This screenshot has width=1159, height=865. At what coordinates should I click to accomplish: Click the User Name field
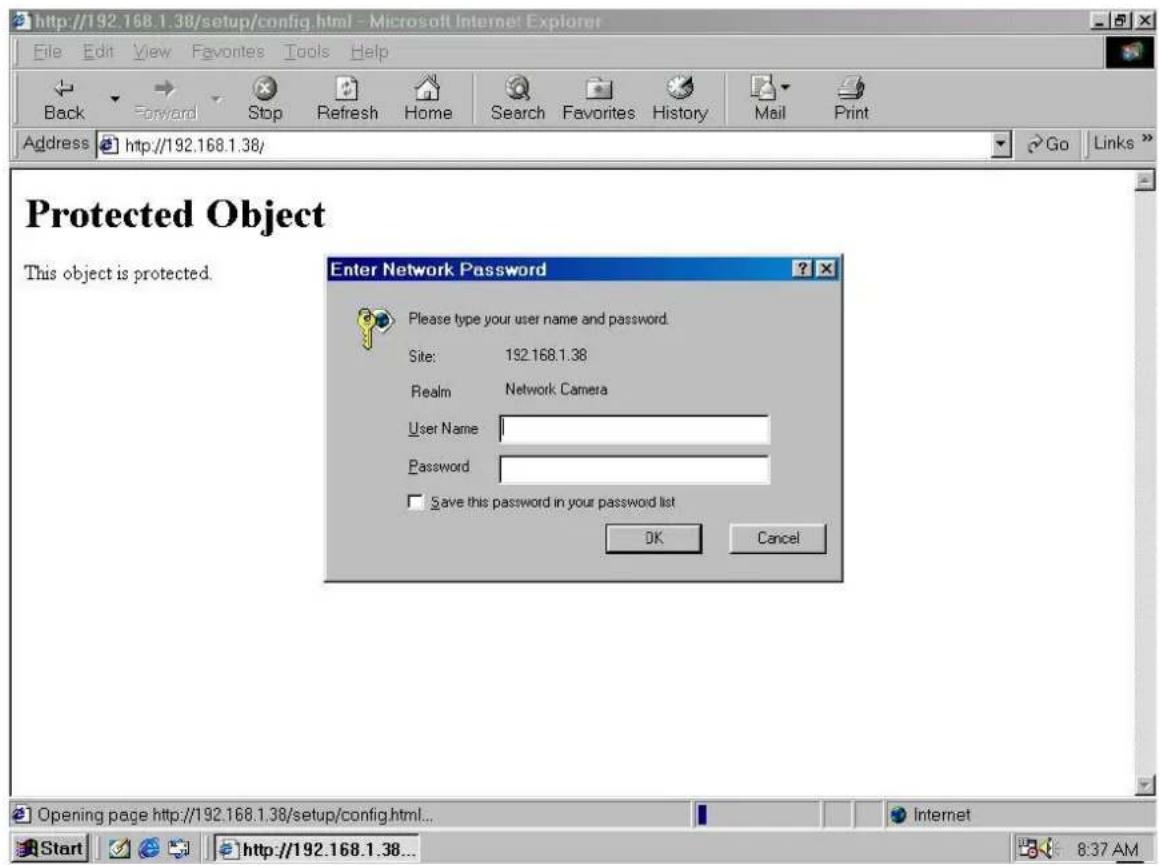click(634, 429)
